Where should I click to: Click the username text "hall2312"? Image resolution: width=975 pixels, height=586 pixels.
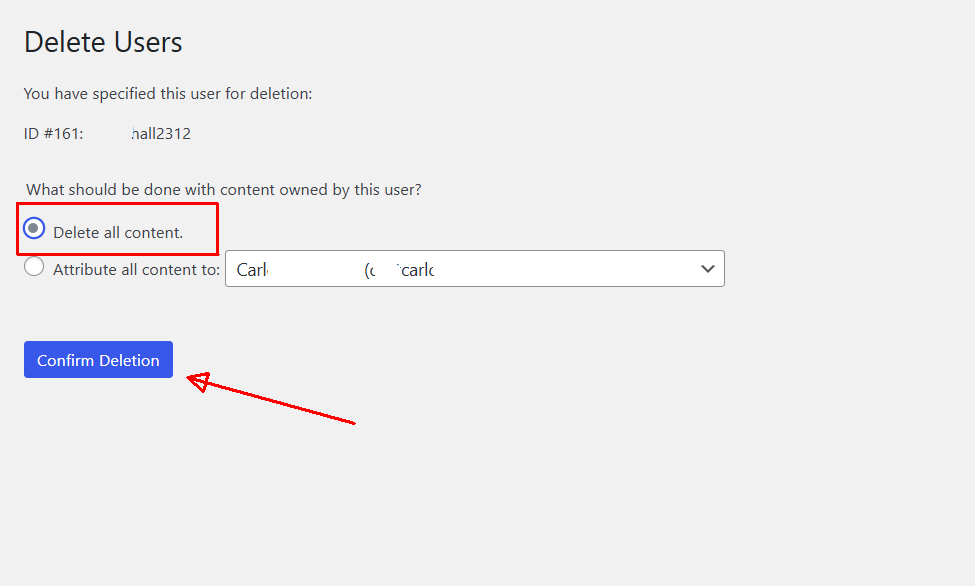pos(161,133)
